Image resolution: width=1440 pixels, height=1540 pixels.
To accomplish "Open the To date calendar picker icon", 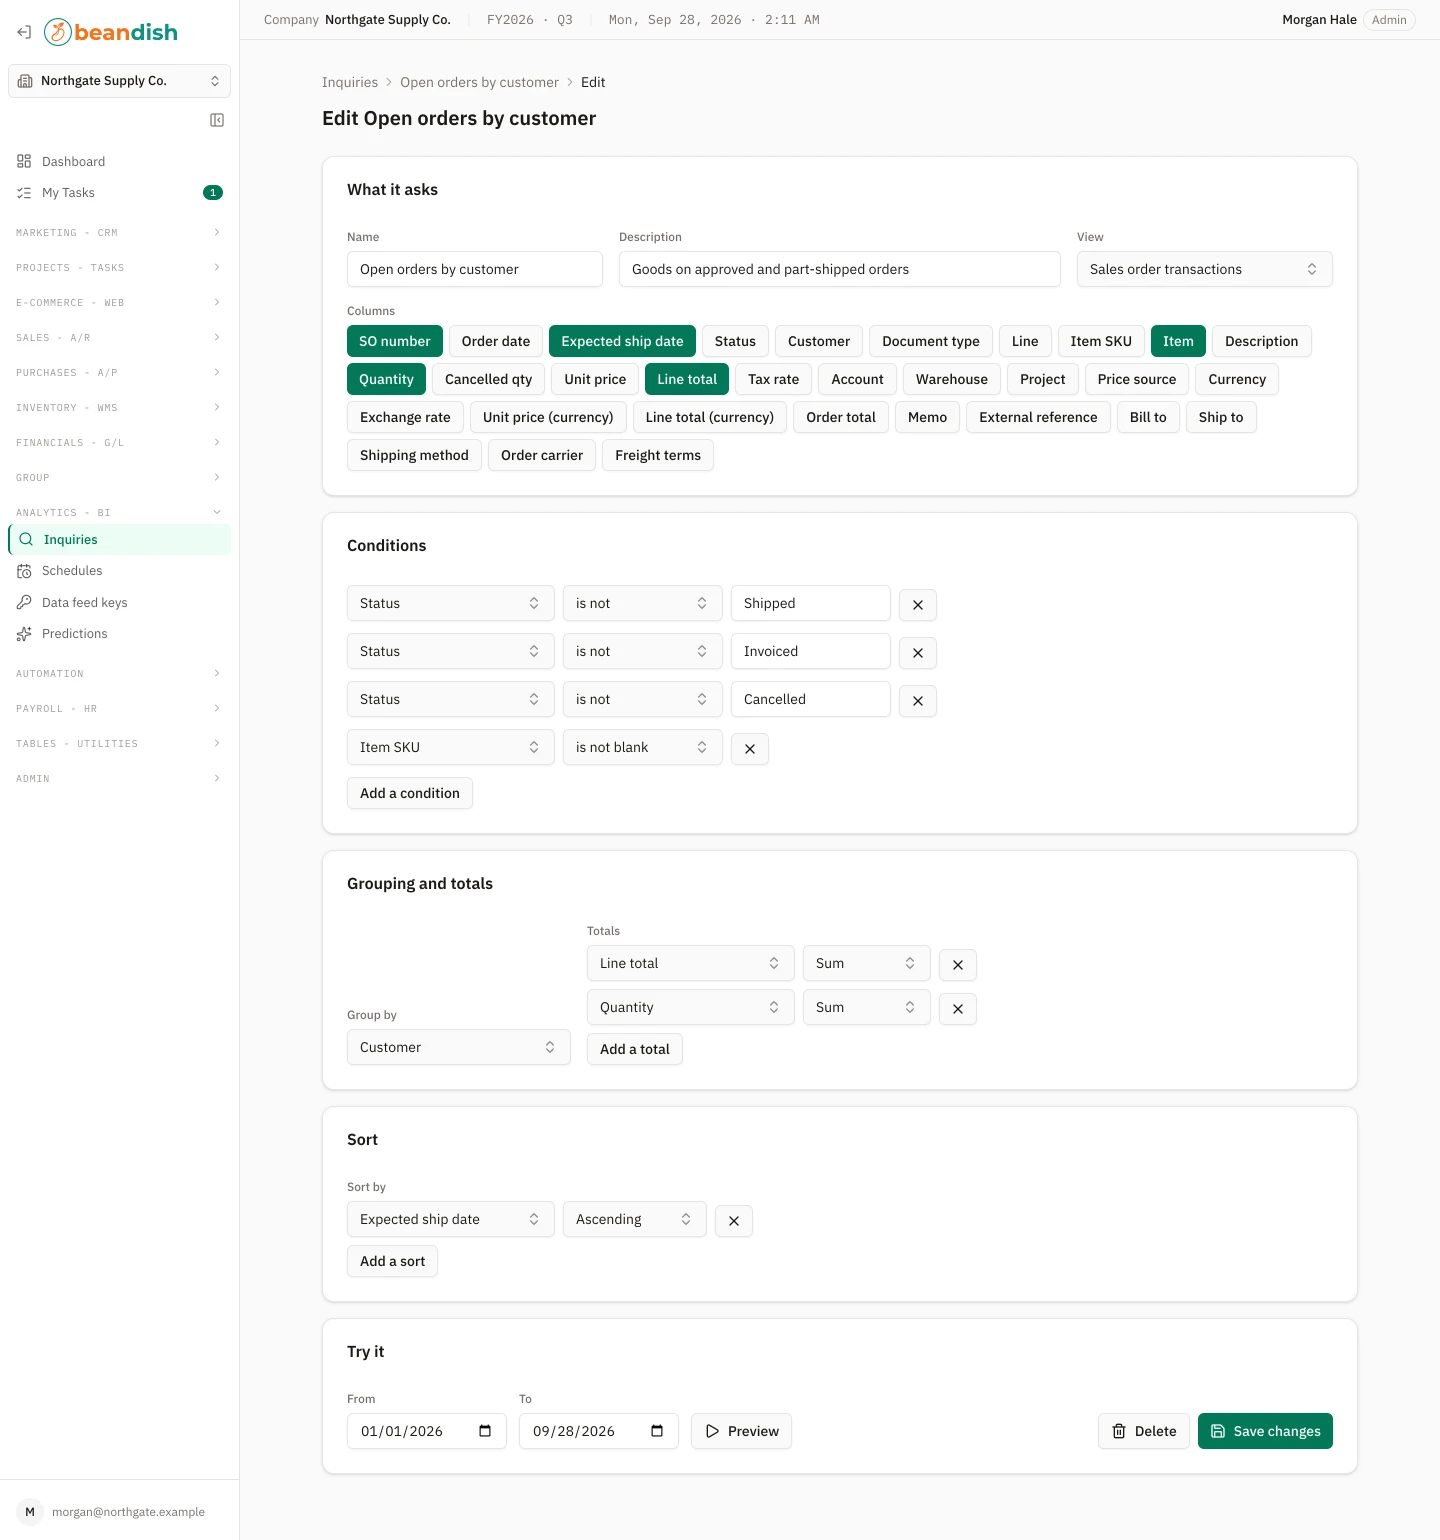I will click(x=657, y=1431).
